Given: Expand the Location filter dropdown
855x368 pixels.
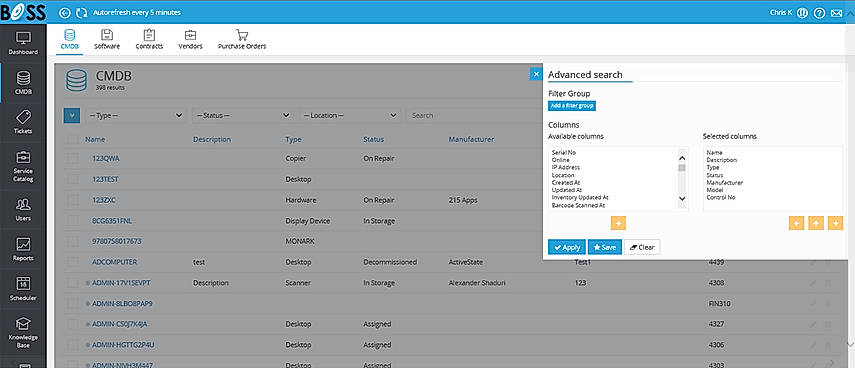Looking at the screenshot, I should [348, 116].
